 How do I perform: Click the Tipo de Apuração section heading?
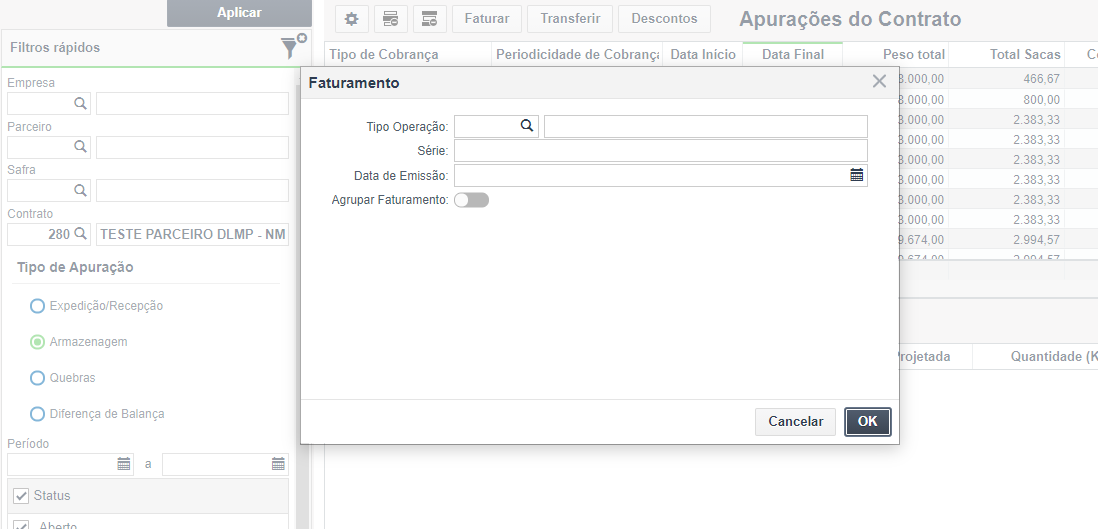pyautogui.click(x=75, y=268)
